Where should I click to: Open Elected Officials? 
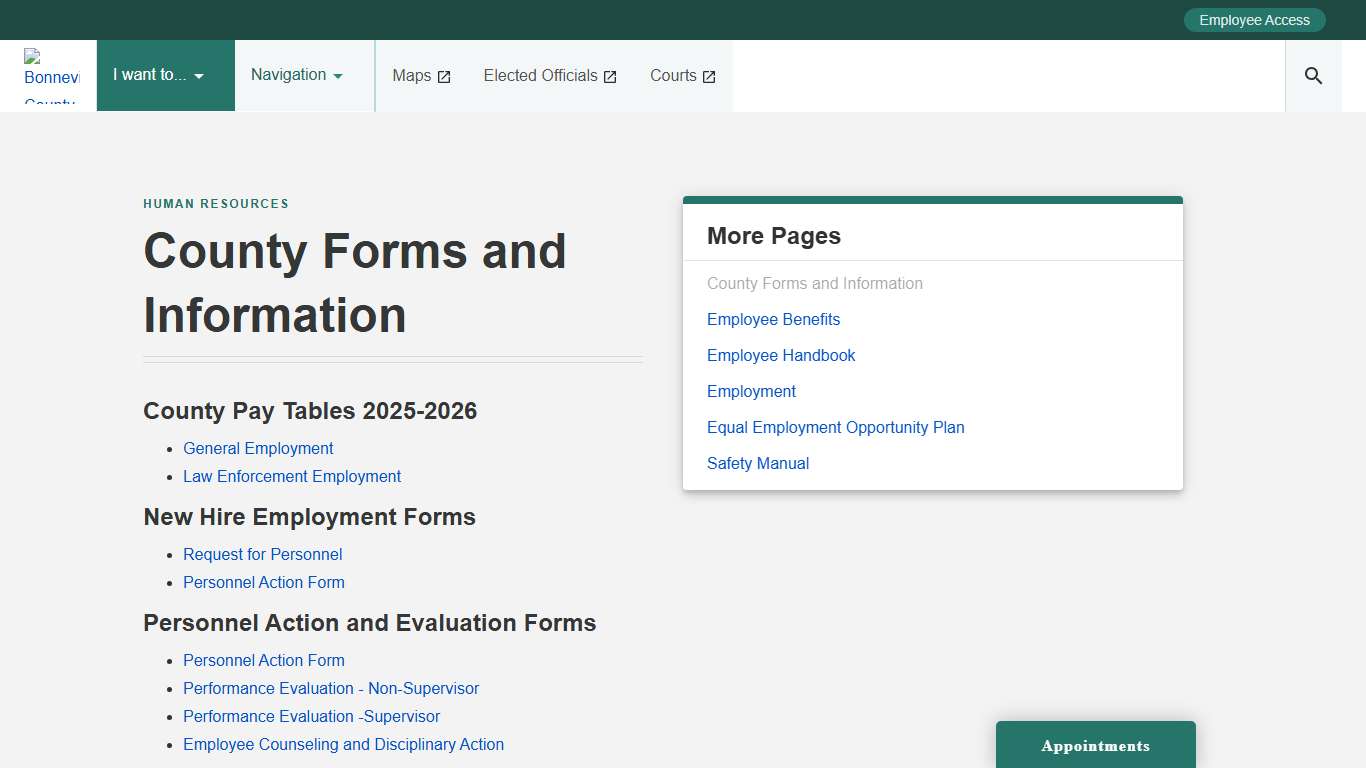[x=541, y=75]
